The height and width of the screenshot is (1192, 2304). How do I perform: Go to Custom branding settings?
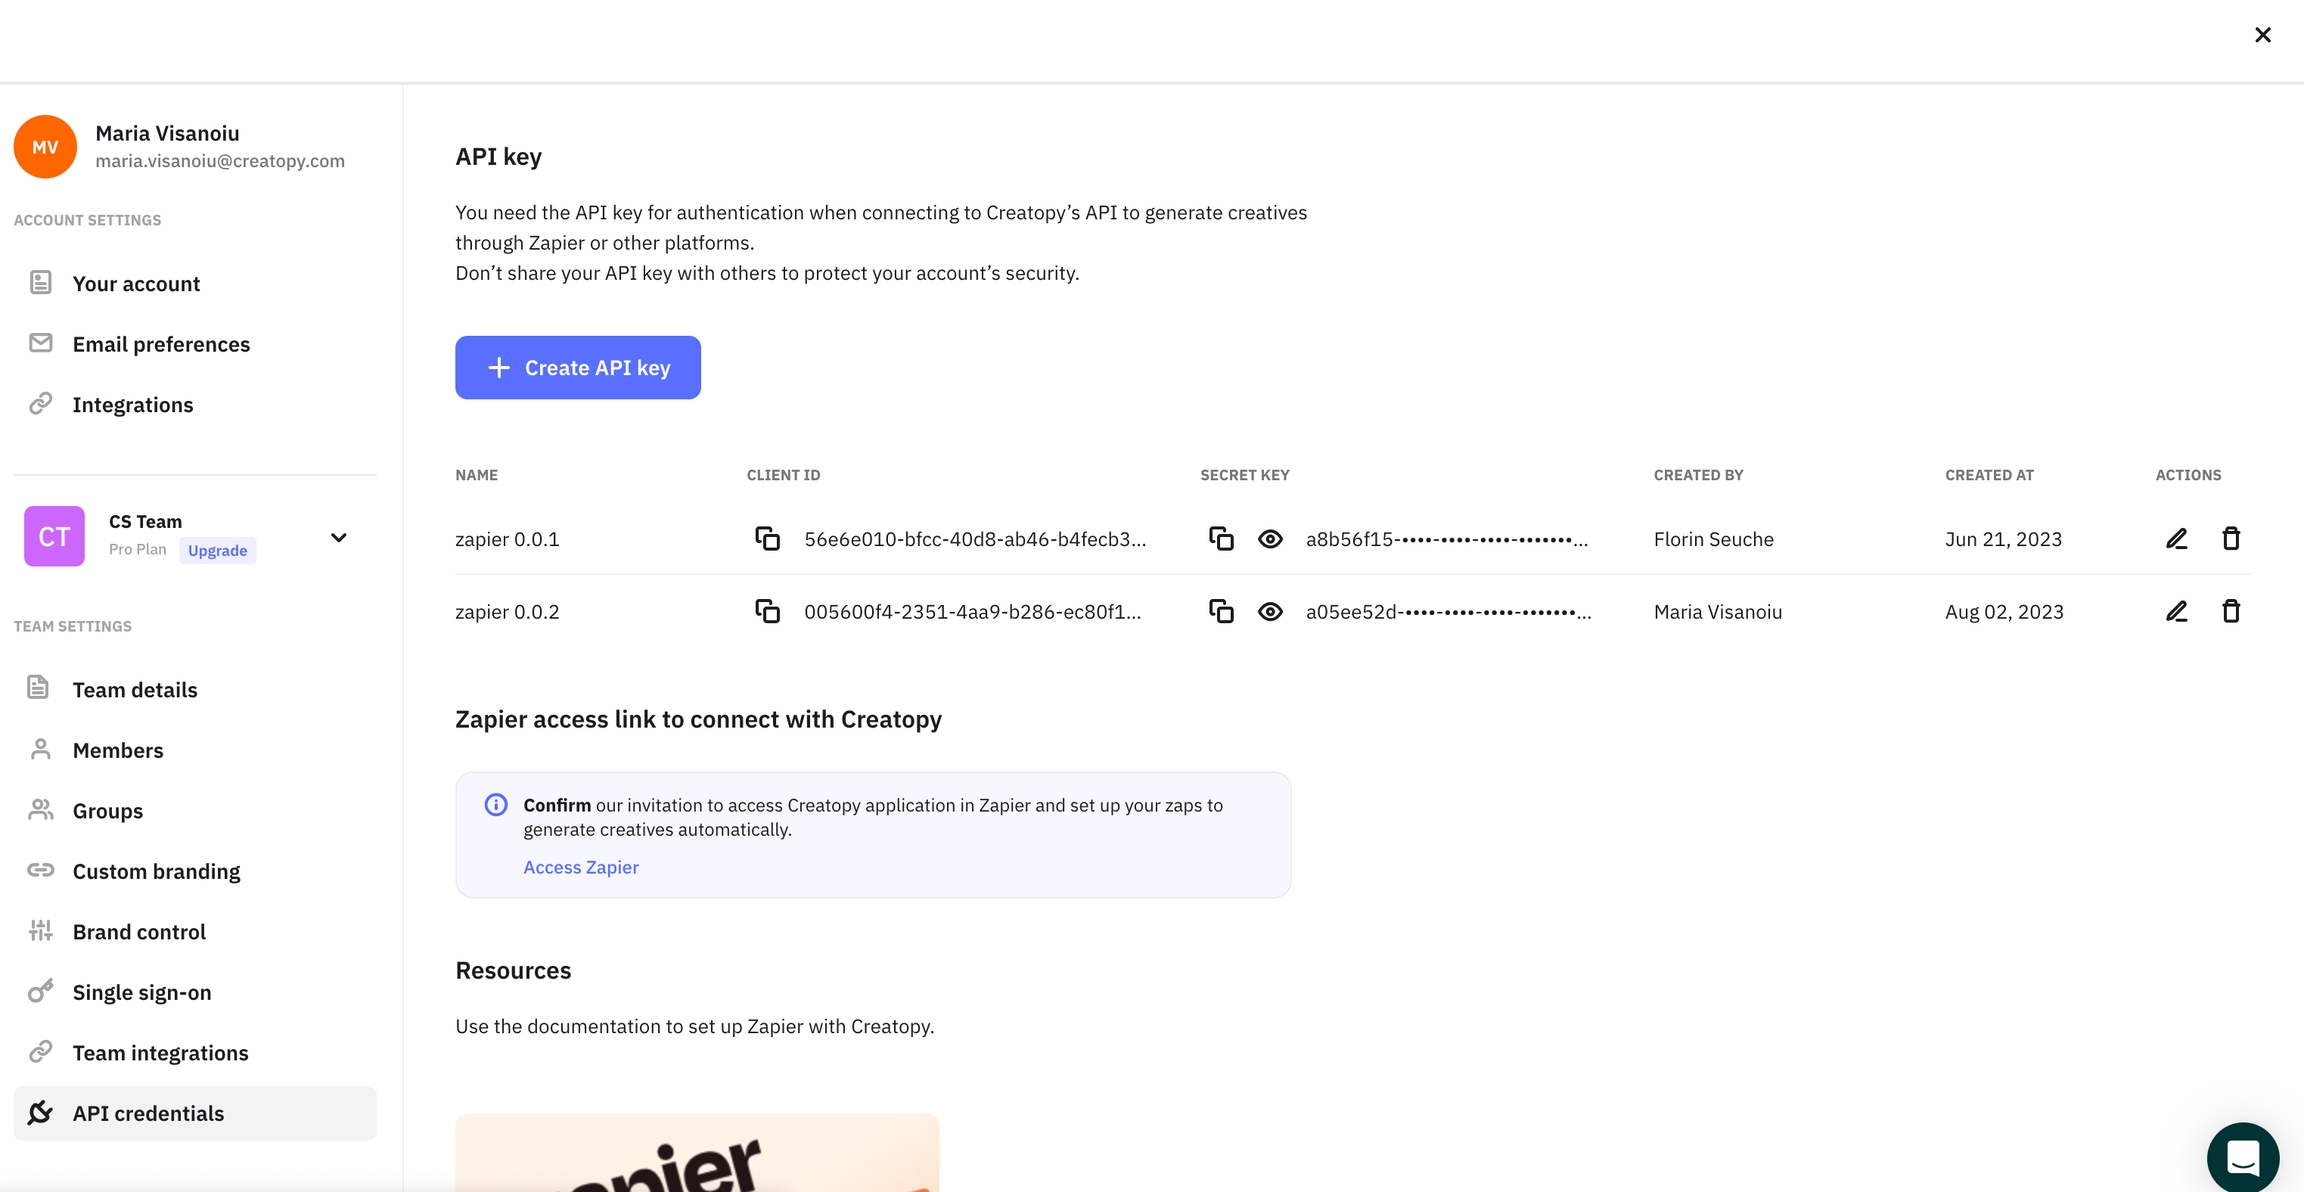pos(156,871)
